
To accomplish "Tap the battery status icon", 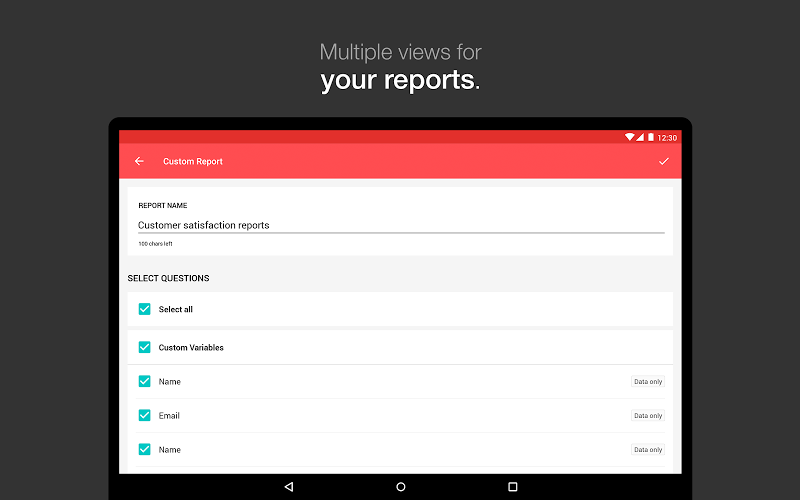I will coord(651,137).
